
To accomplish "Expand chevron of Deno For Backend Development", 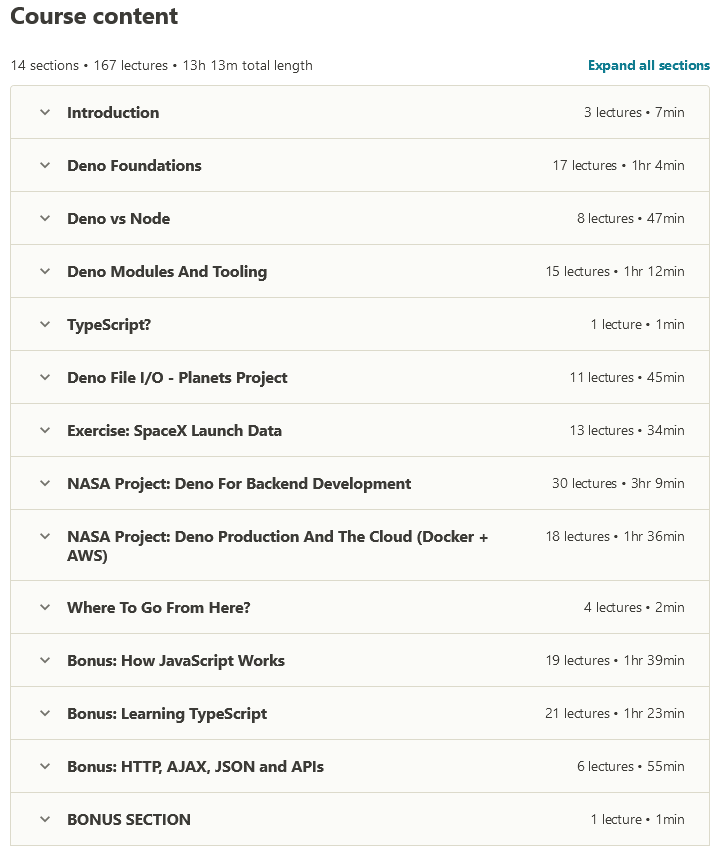I will [45, 484].
